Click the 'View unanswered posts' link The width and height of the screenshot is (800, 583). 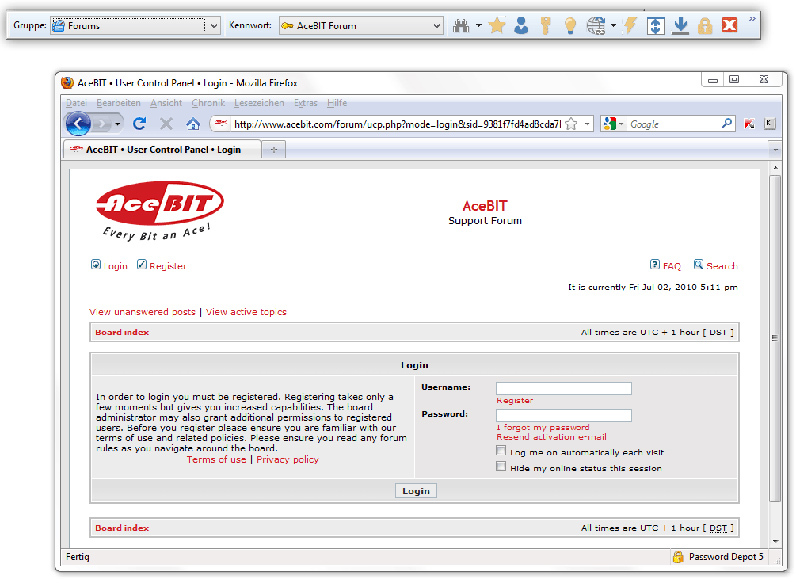(x=142, y=312)
